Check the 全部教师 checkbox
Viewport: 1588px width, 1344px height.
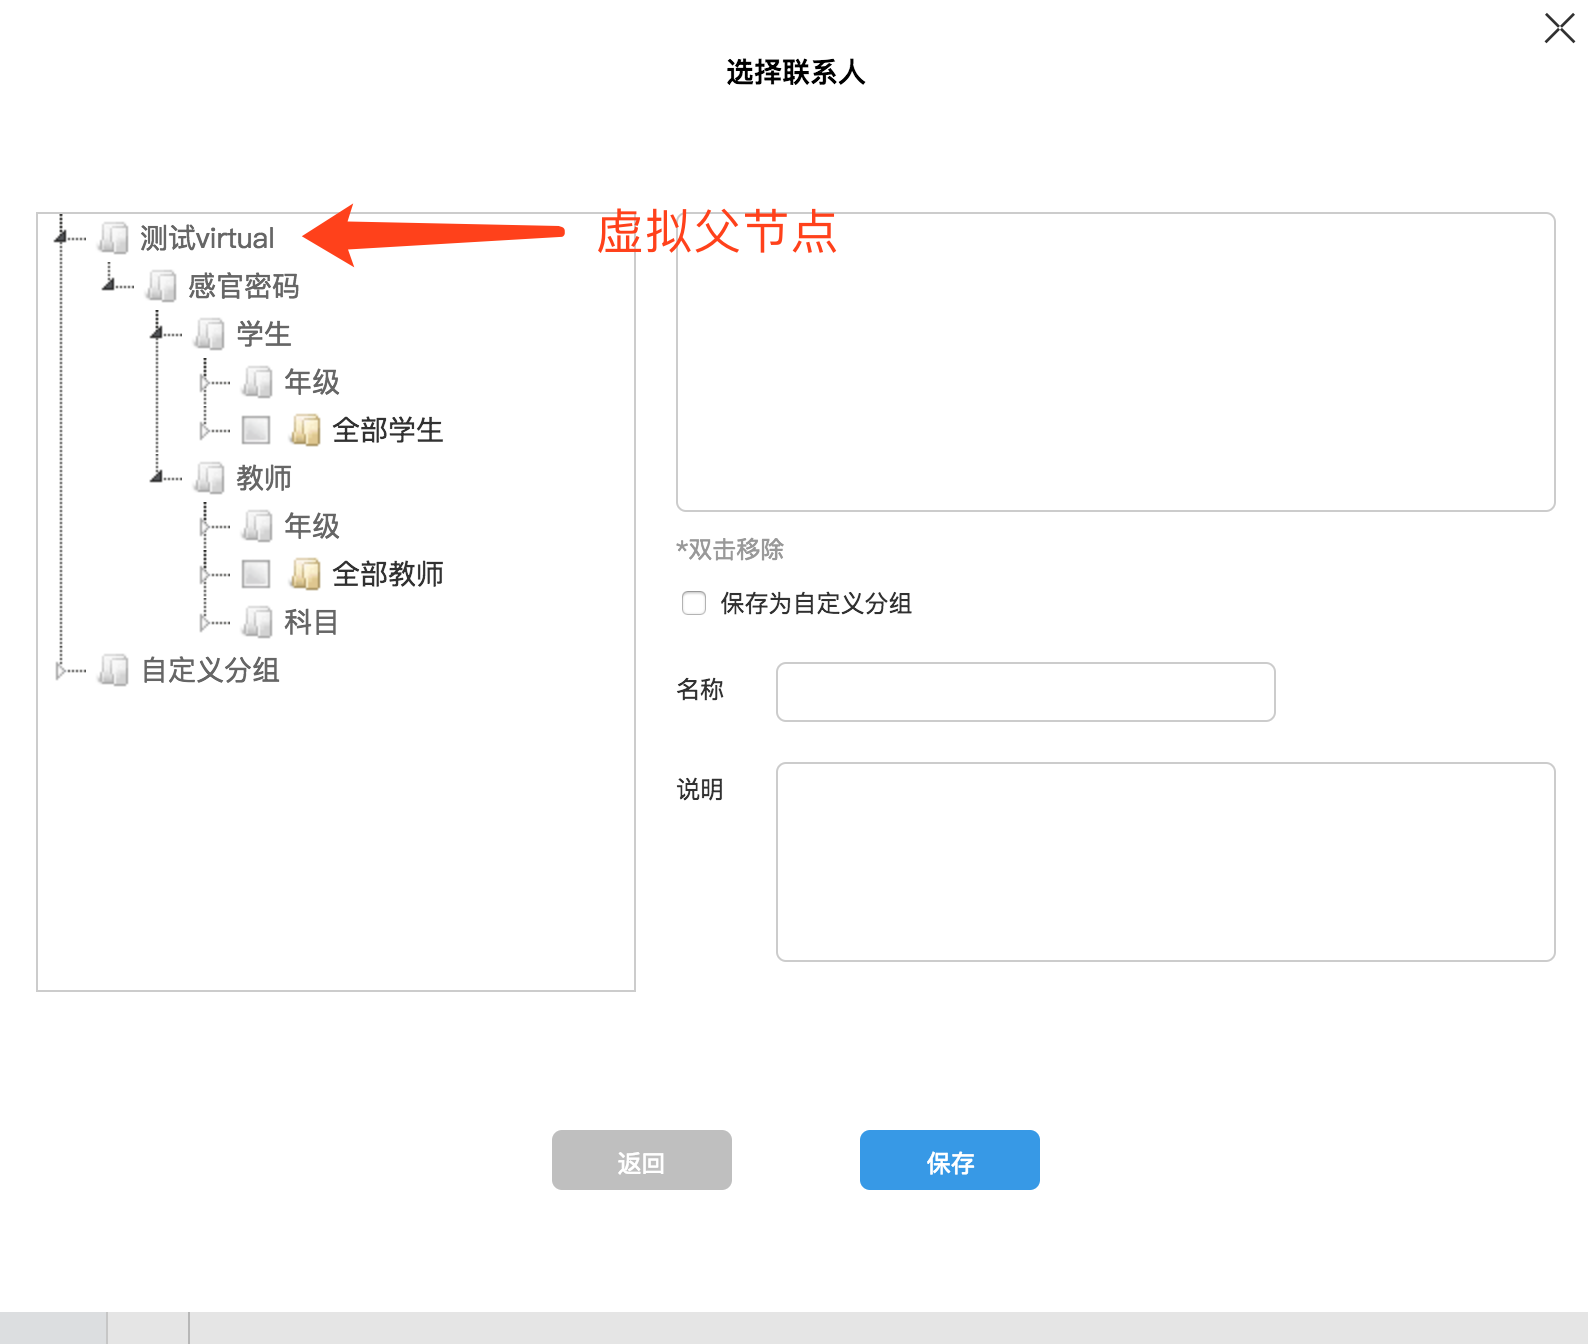click(256, 574)
